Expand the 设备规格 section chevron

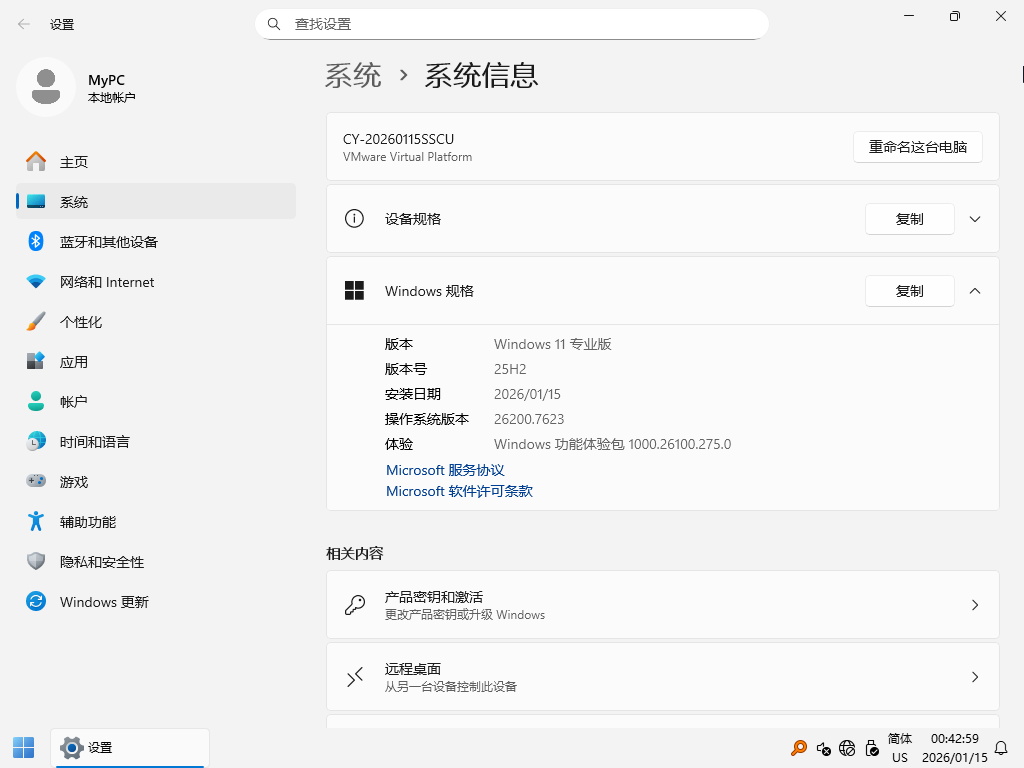point(975,219)
